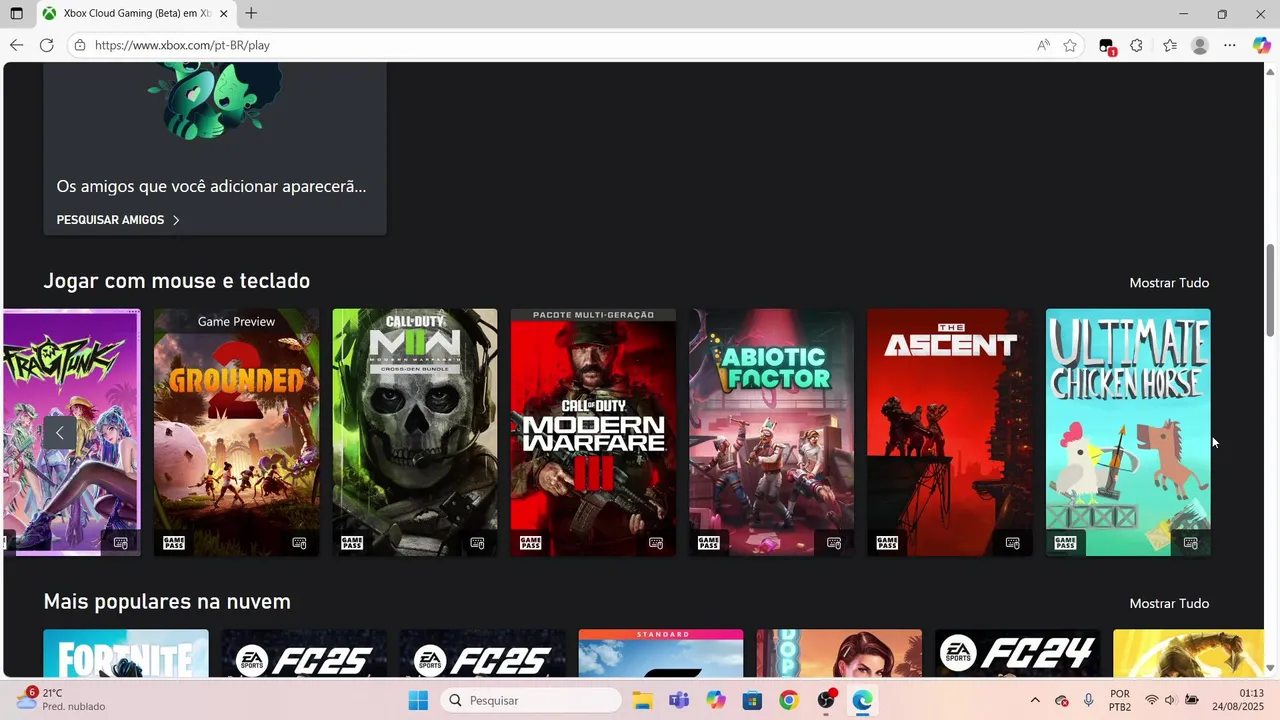Image resolution: width=1280 pixels, height=720 pixels.
Task: Open weather widget showing 21°C
Action: (x=62, y=700)
